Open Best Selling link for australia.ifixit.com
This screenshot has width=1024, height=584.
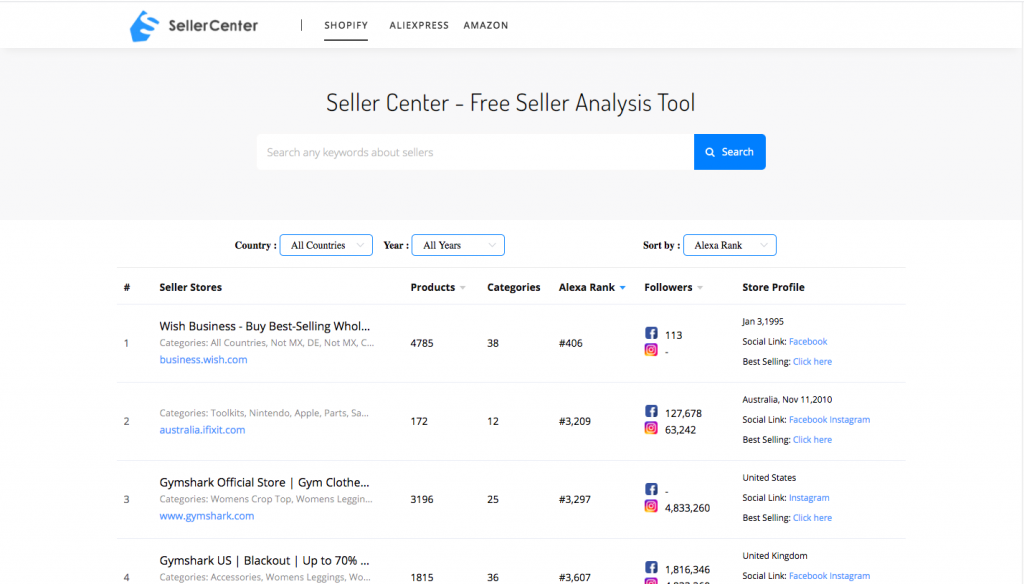point(812,440)
